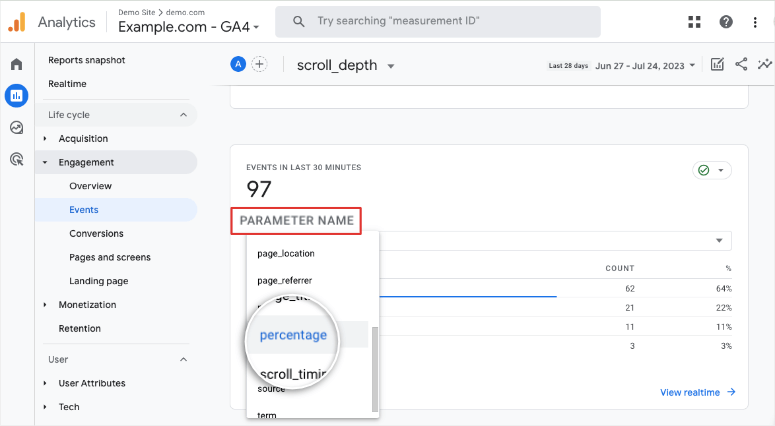The height and width of the screenshot is (426, 775).
Task: Open the Advertising sidebar icon
Action: click(17, 159)
